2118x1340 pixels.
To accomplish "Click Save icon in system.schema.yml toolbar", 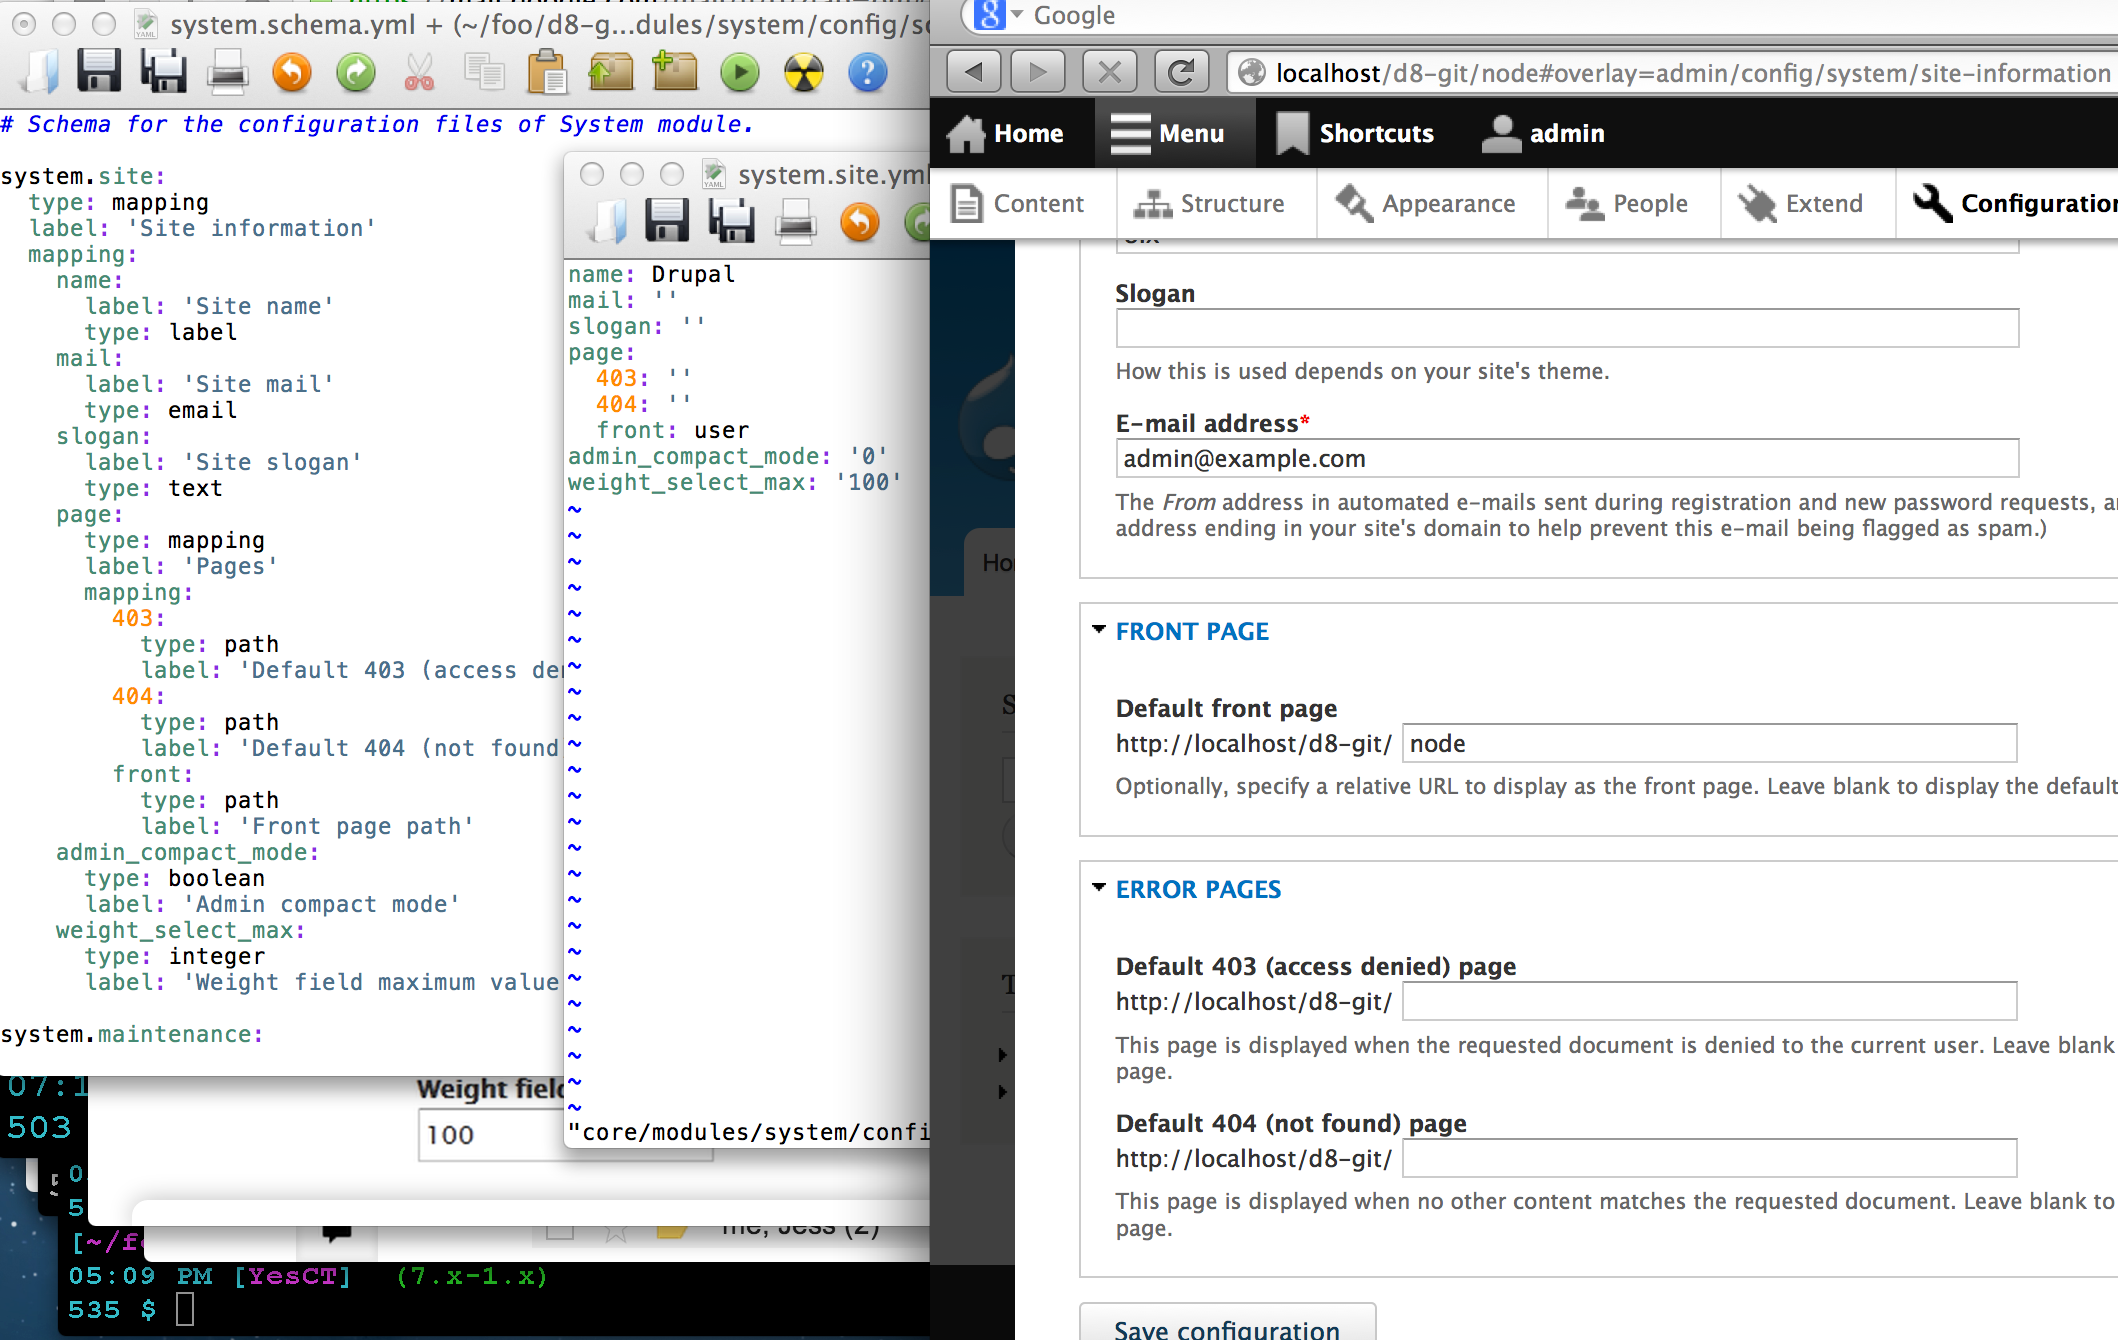I will (x=99, y=72).
